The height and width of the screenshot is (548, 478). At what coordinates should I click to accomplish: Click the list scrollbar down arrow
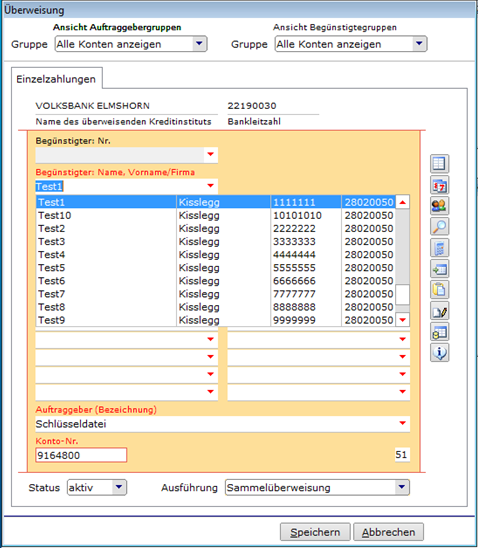pyautogui.click(x=403, y=320)
